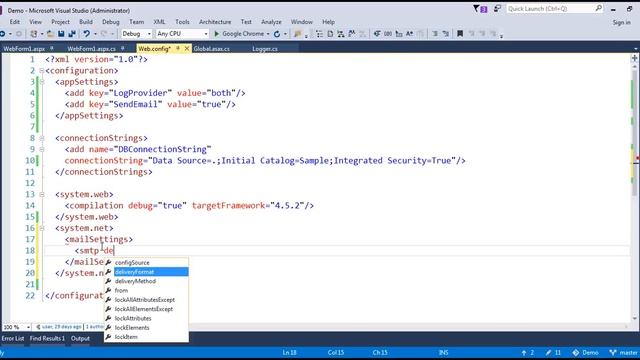Screen dimensions: 640x360
Task: Click the browser Refresh icon in toolbar
Action: click(277, 34)
